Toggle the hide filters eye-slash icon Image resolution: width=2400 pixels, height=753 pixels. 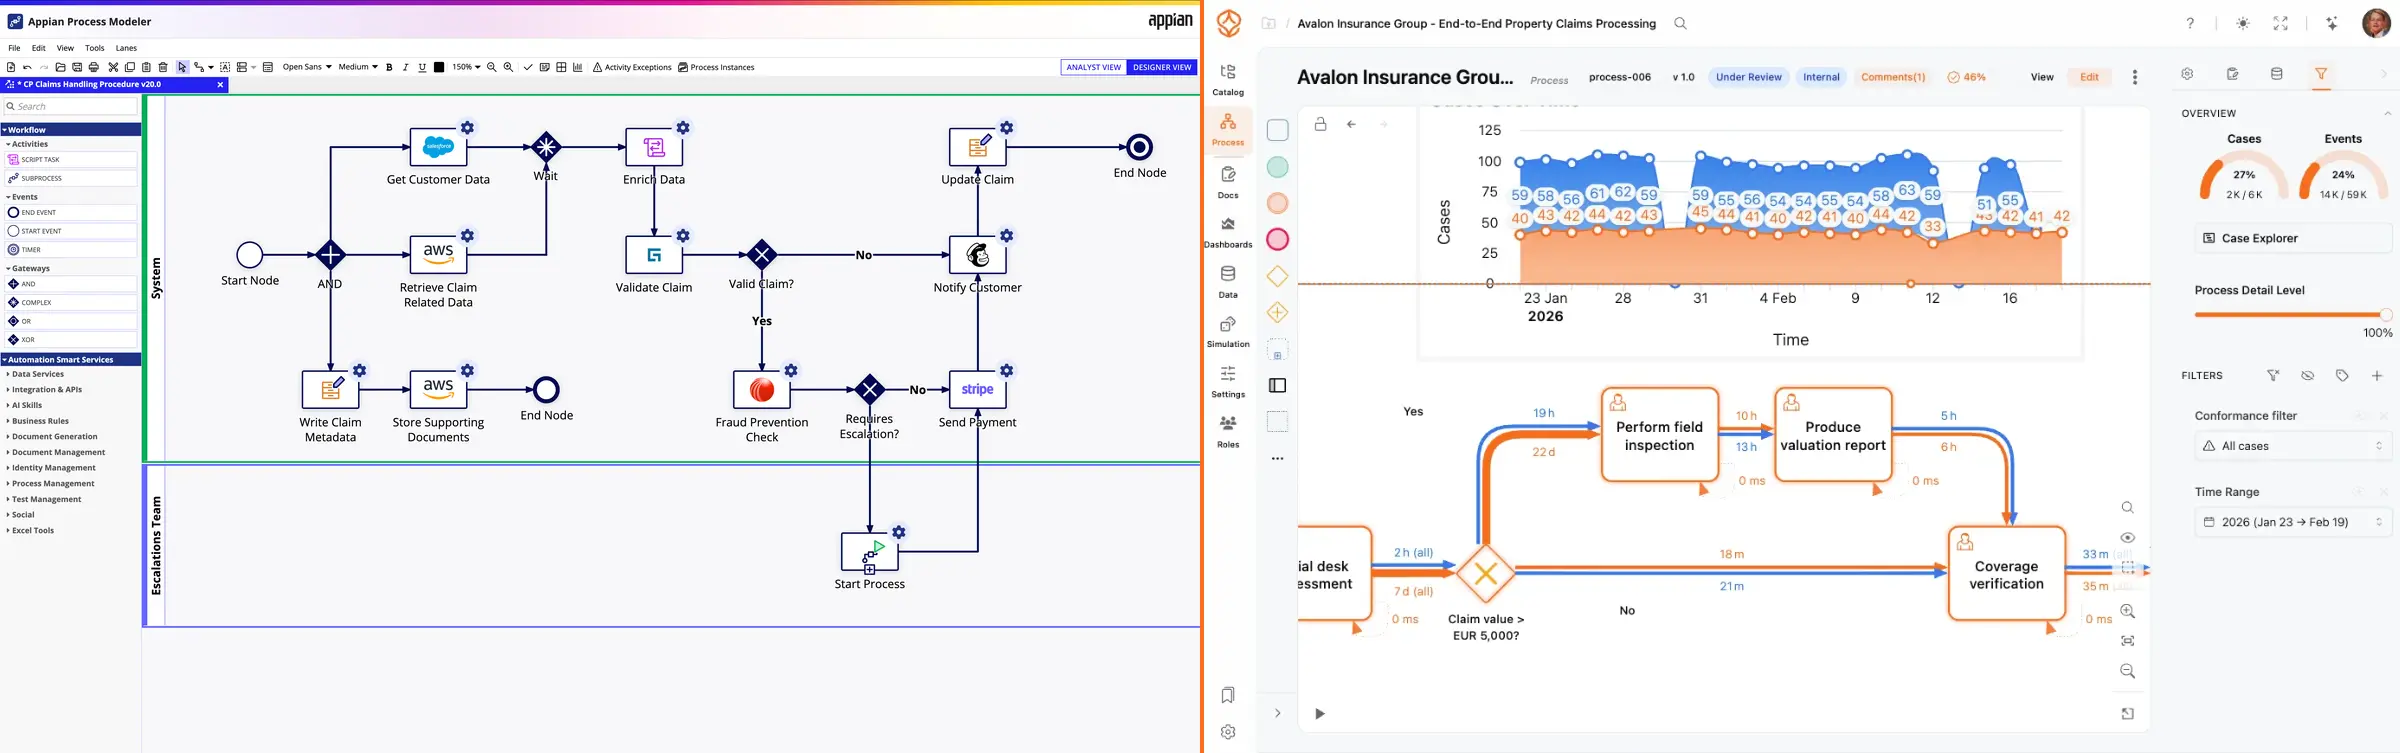pos(2308,376)
